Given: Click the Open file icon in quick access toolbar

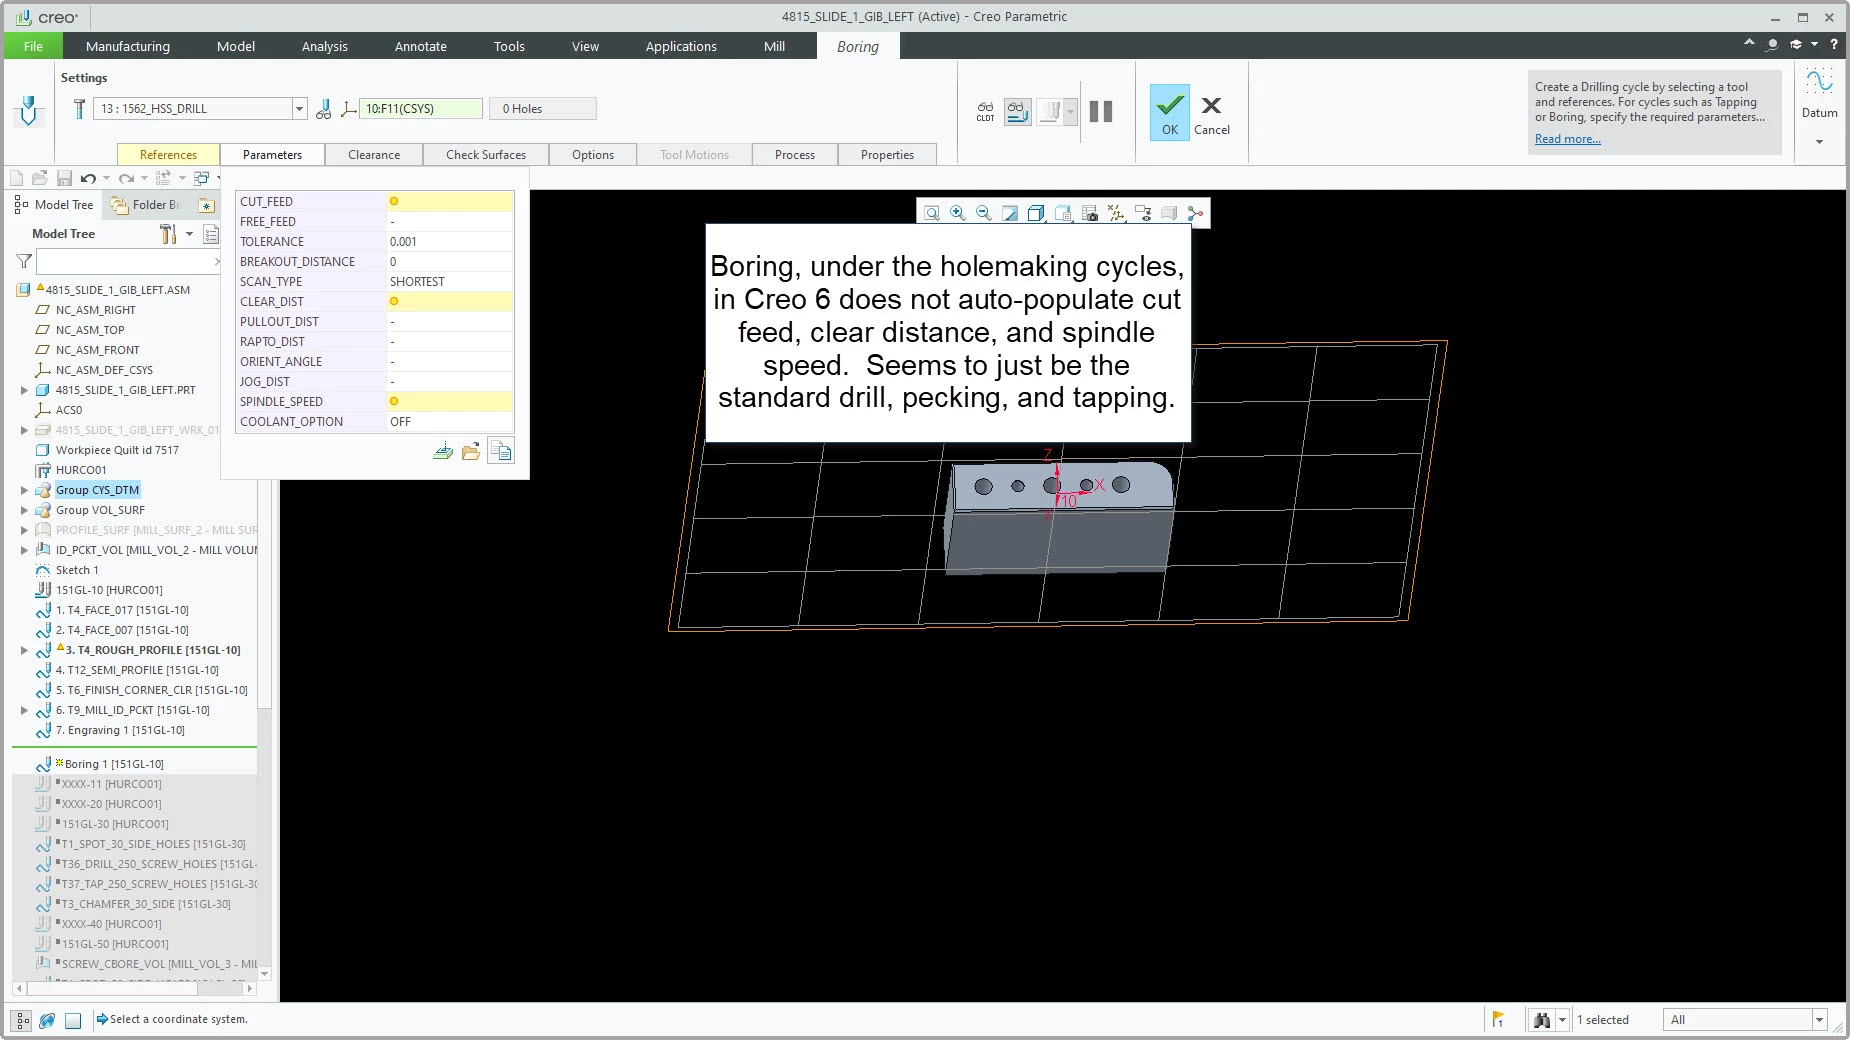Looking at the screenshot, I should (40, 178).
